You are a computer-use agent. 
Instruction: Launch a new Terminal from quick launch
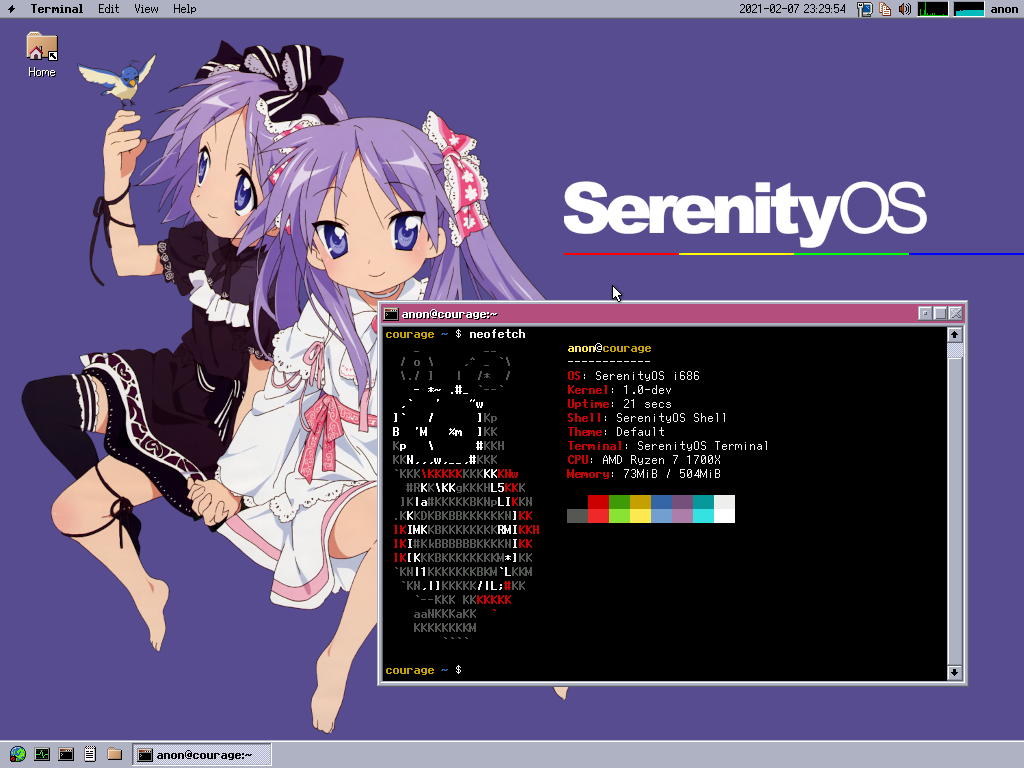66,754
